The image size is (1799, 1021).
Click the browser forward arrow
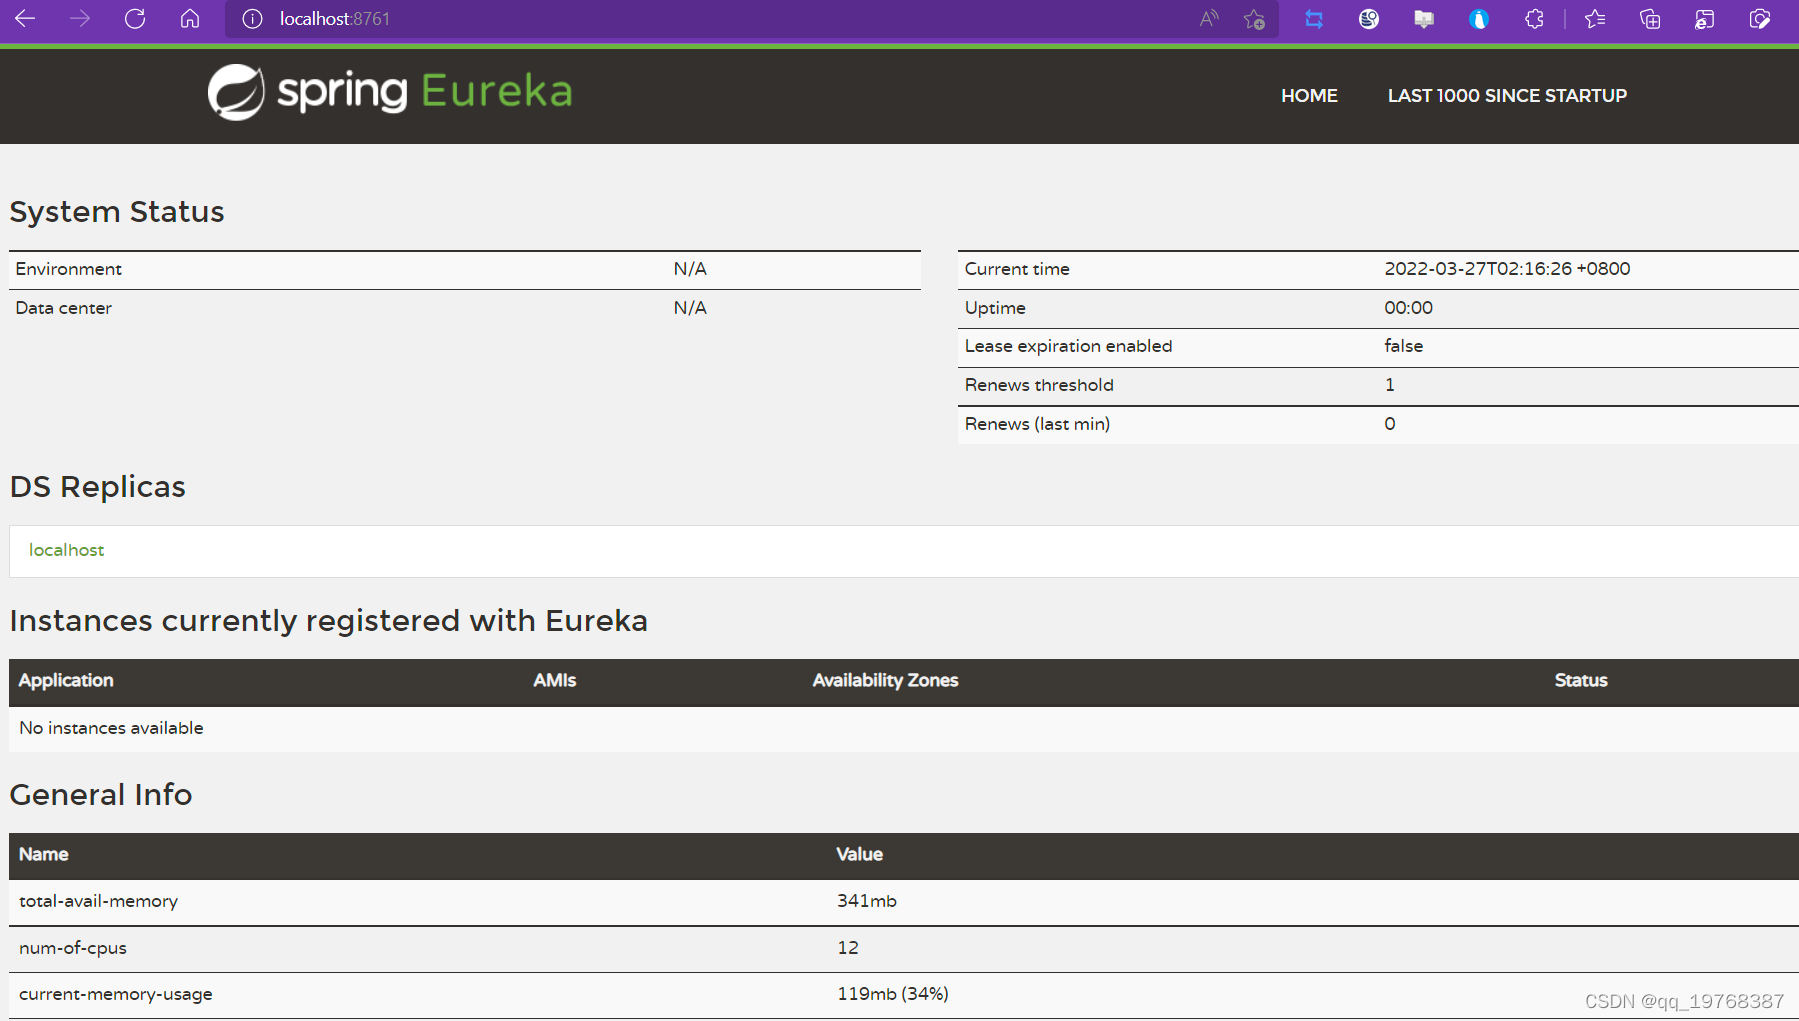[80, 18]
